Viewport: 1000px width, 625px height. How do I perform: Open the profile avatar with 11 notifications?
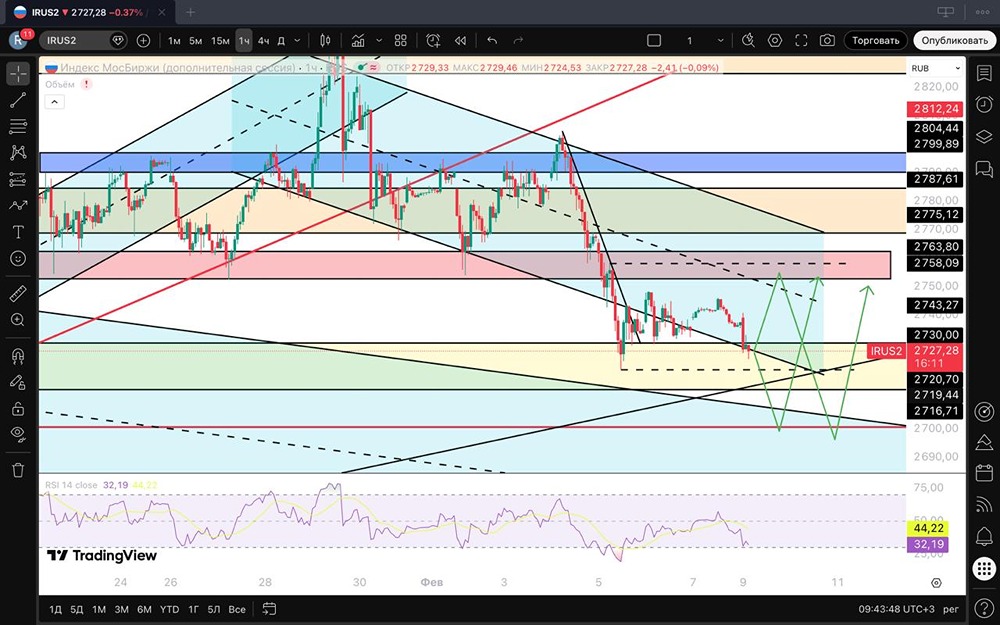click(x=18, y=40)
